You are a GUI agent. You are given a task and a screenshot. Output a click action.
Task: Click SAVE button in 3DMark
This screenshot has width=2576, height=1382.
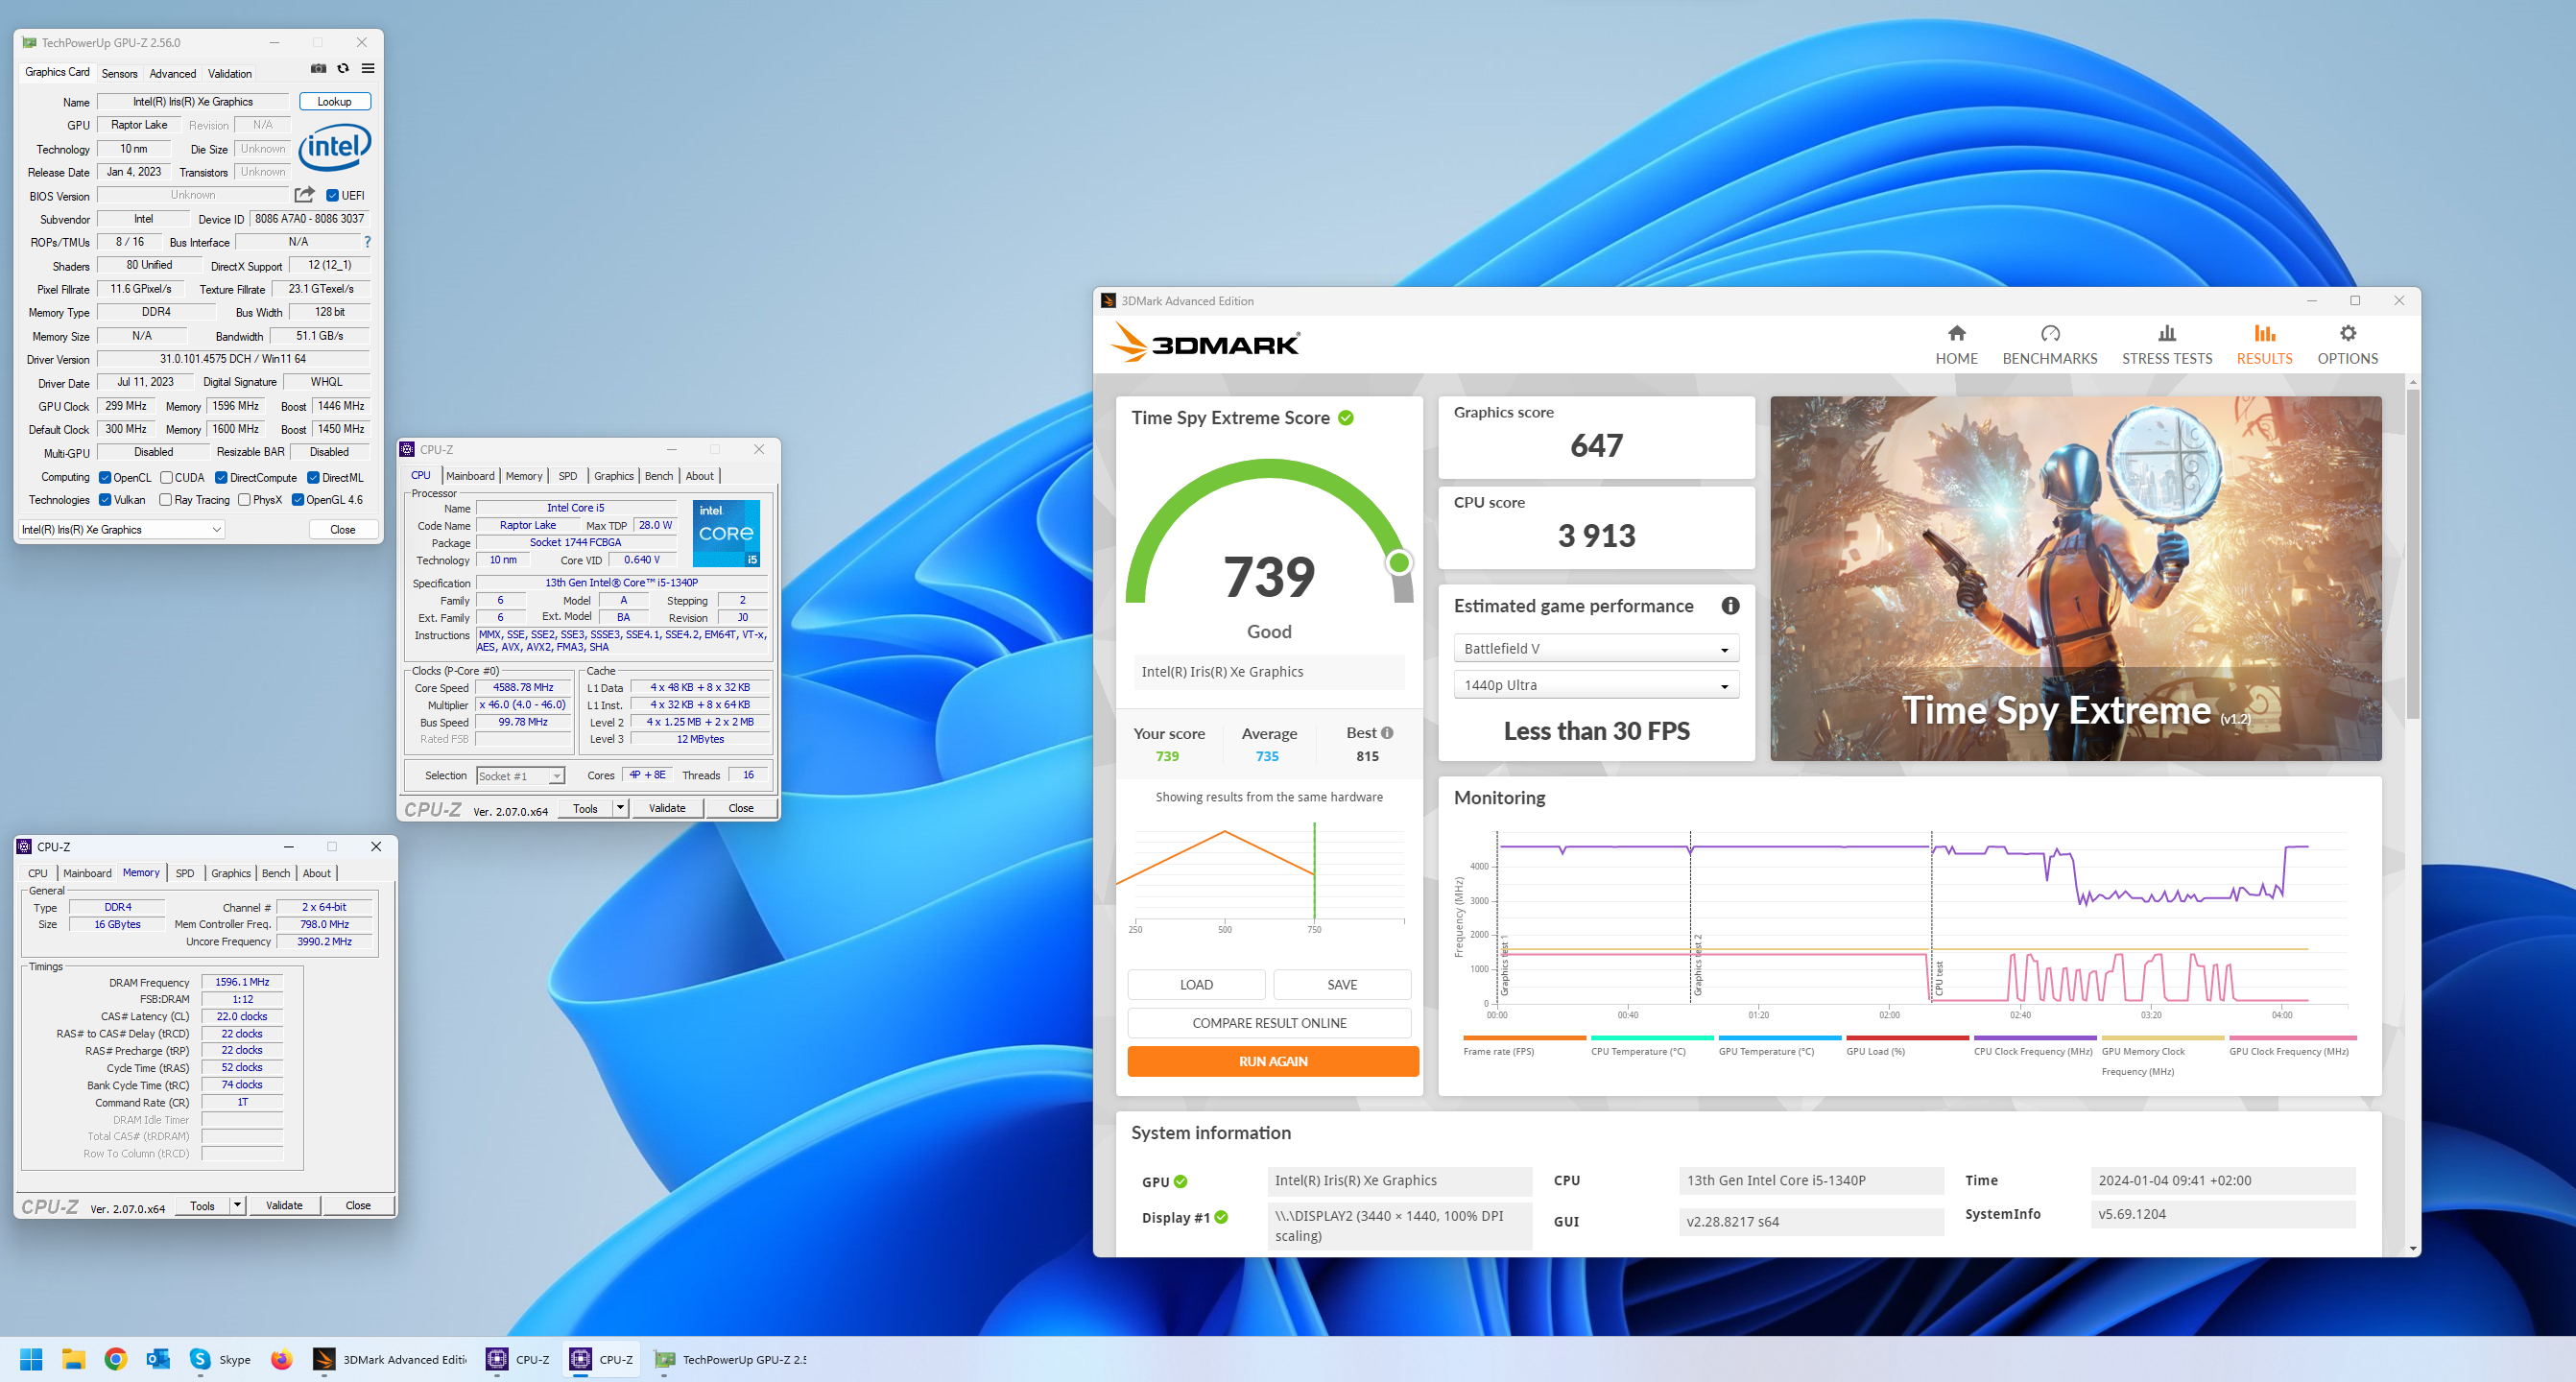pyautogui.click(x=1342, y=985)
